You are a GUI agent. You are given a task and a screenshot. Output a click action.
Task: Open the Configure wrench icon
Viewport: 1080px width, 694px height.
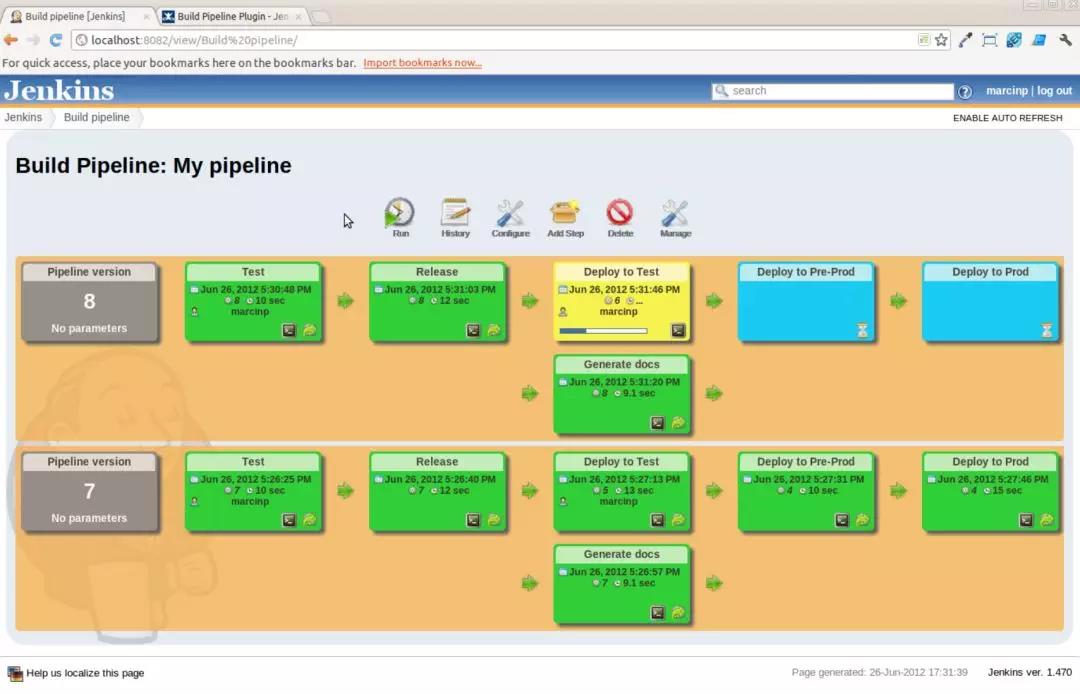tap(510, 213)
